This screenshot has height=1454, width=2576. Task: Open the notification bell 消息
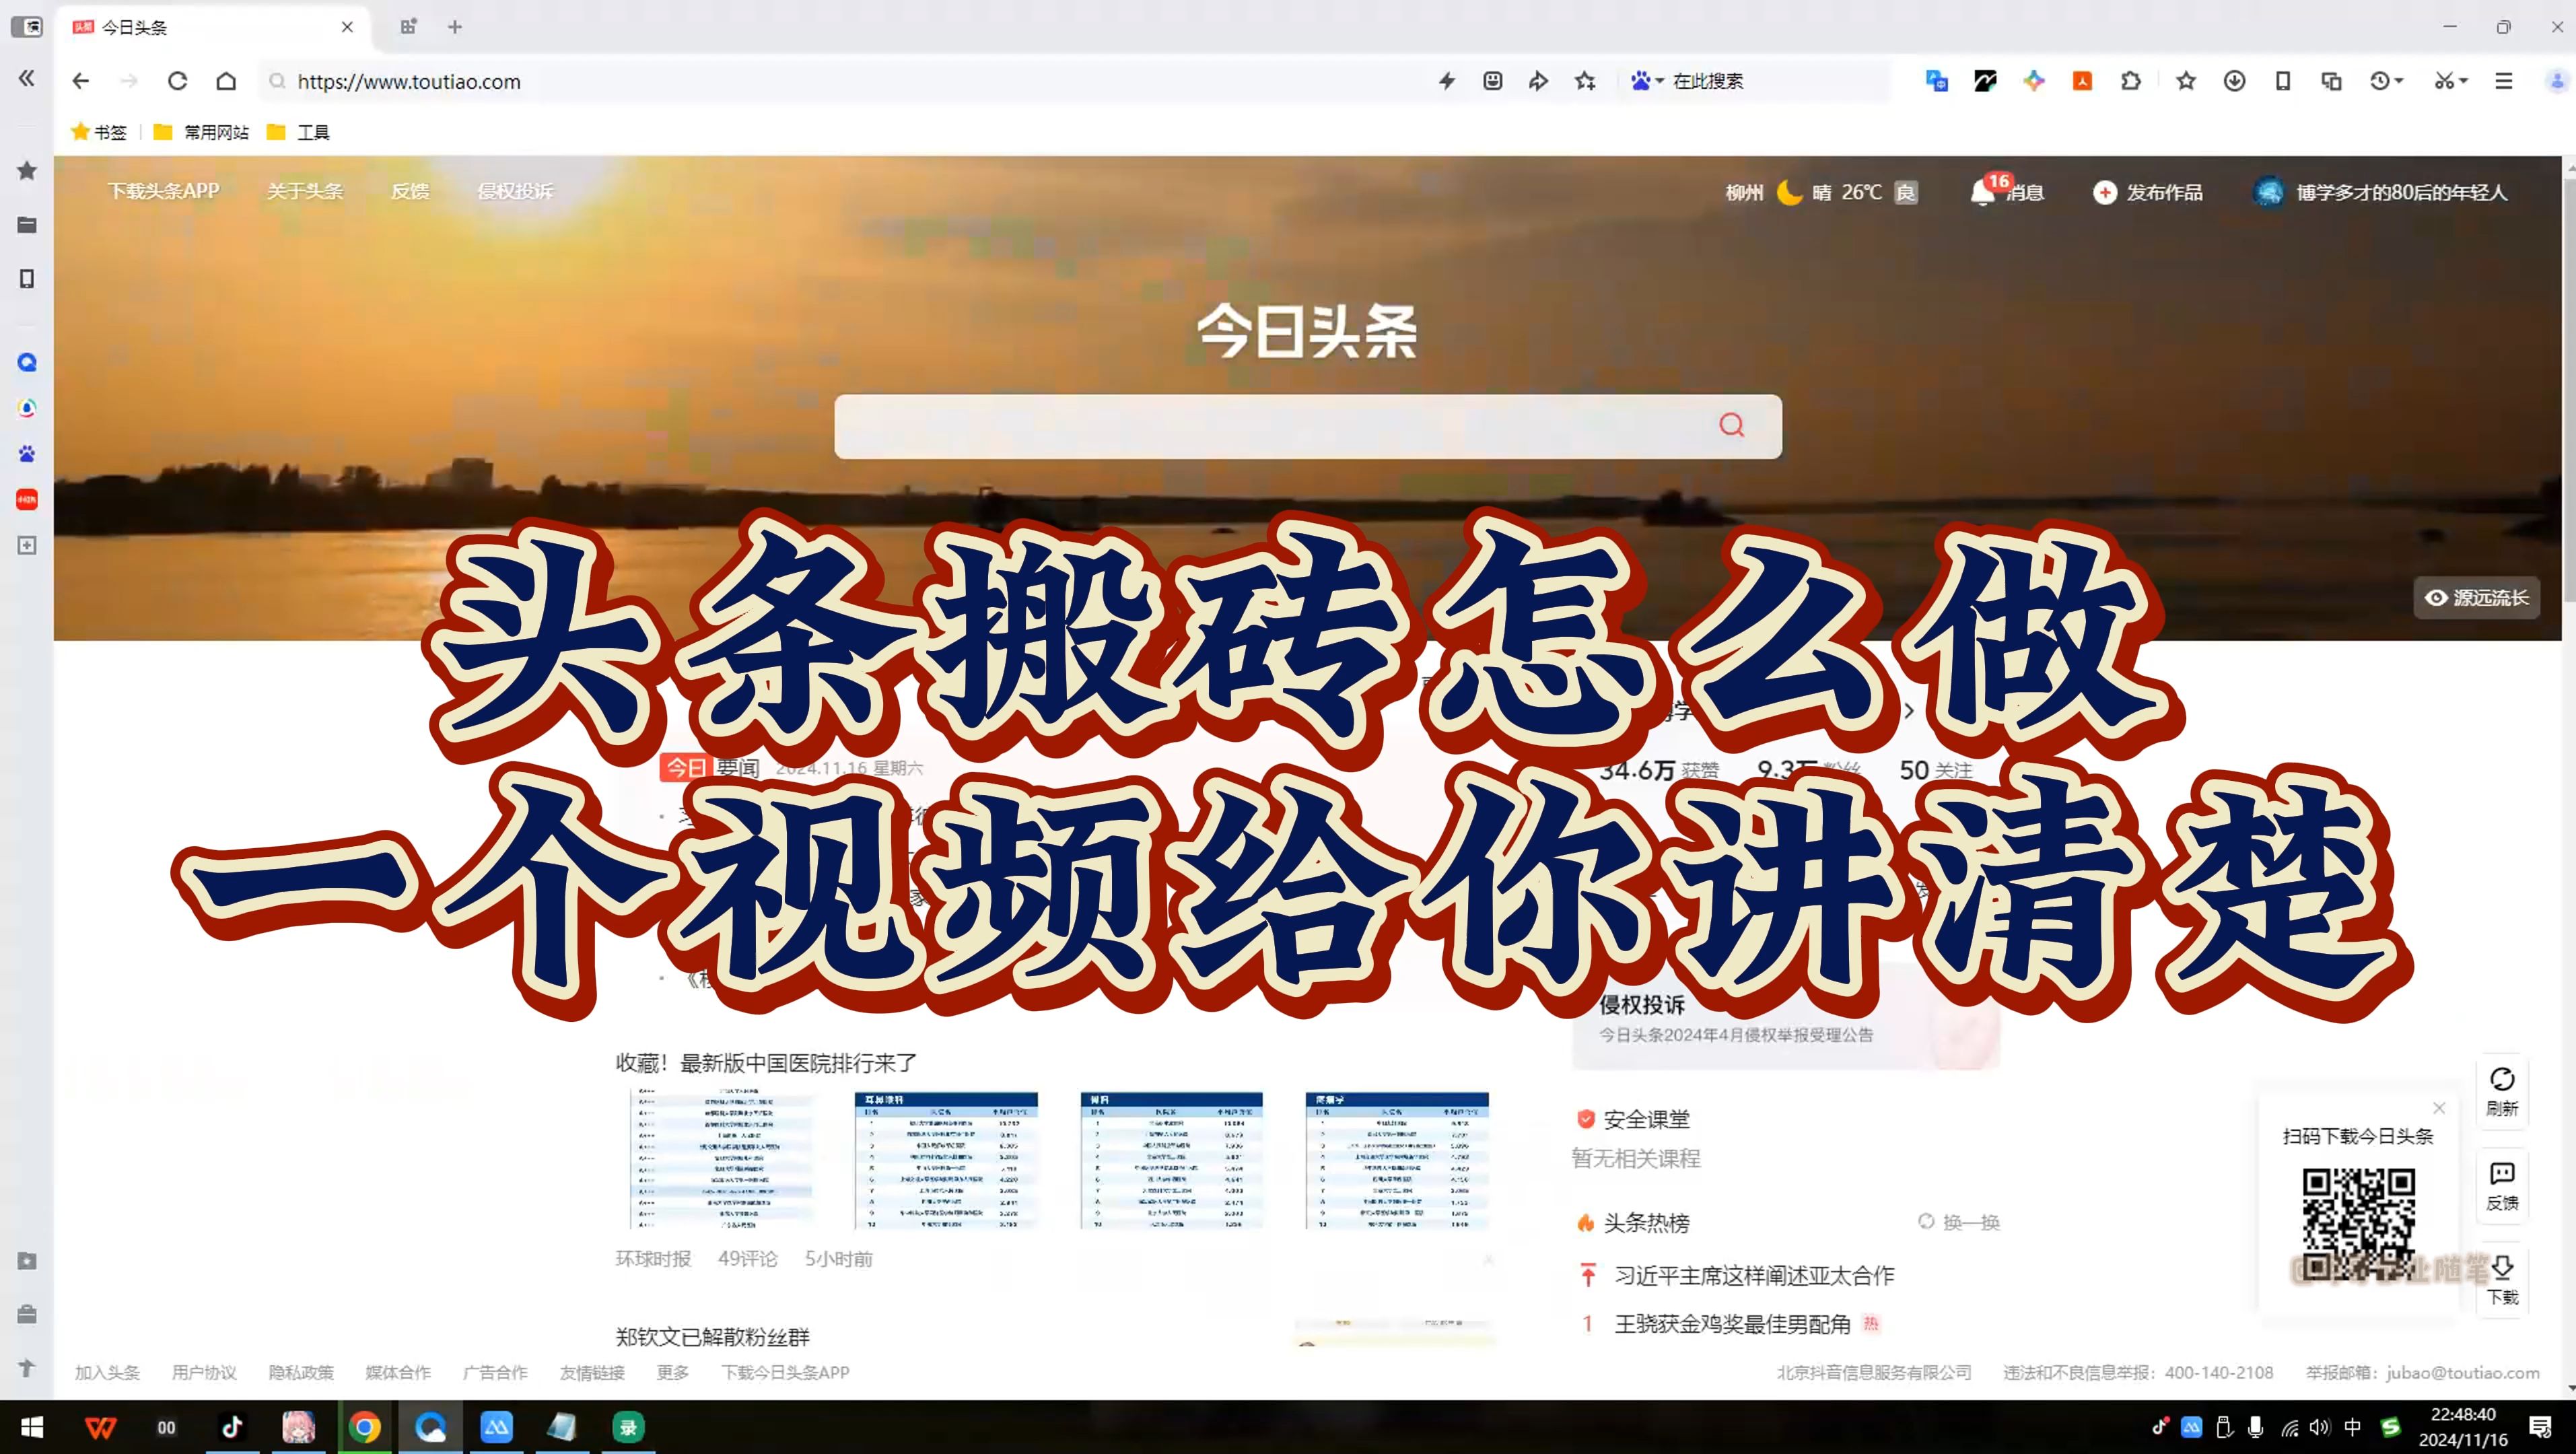click(x=2007, y=190)
